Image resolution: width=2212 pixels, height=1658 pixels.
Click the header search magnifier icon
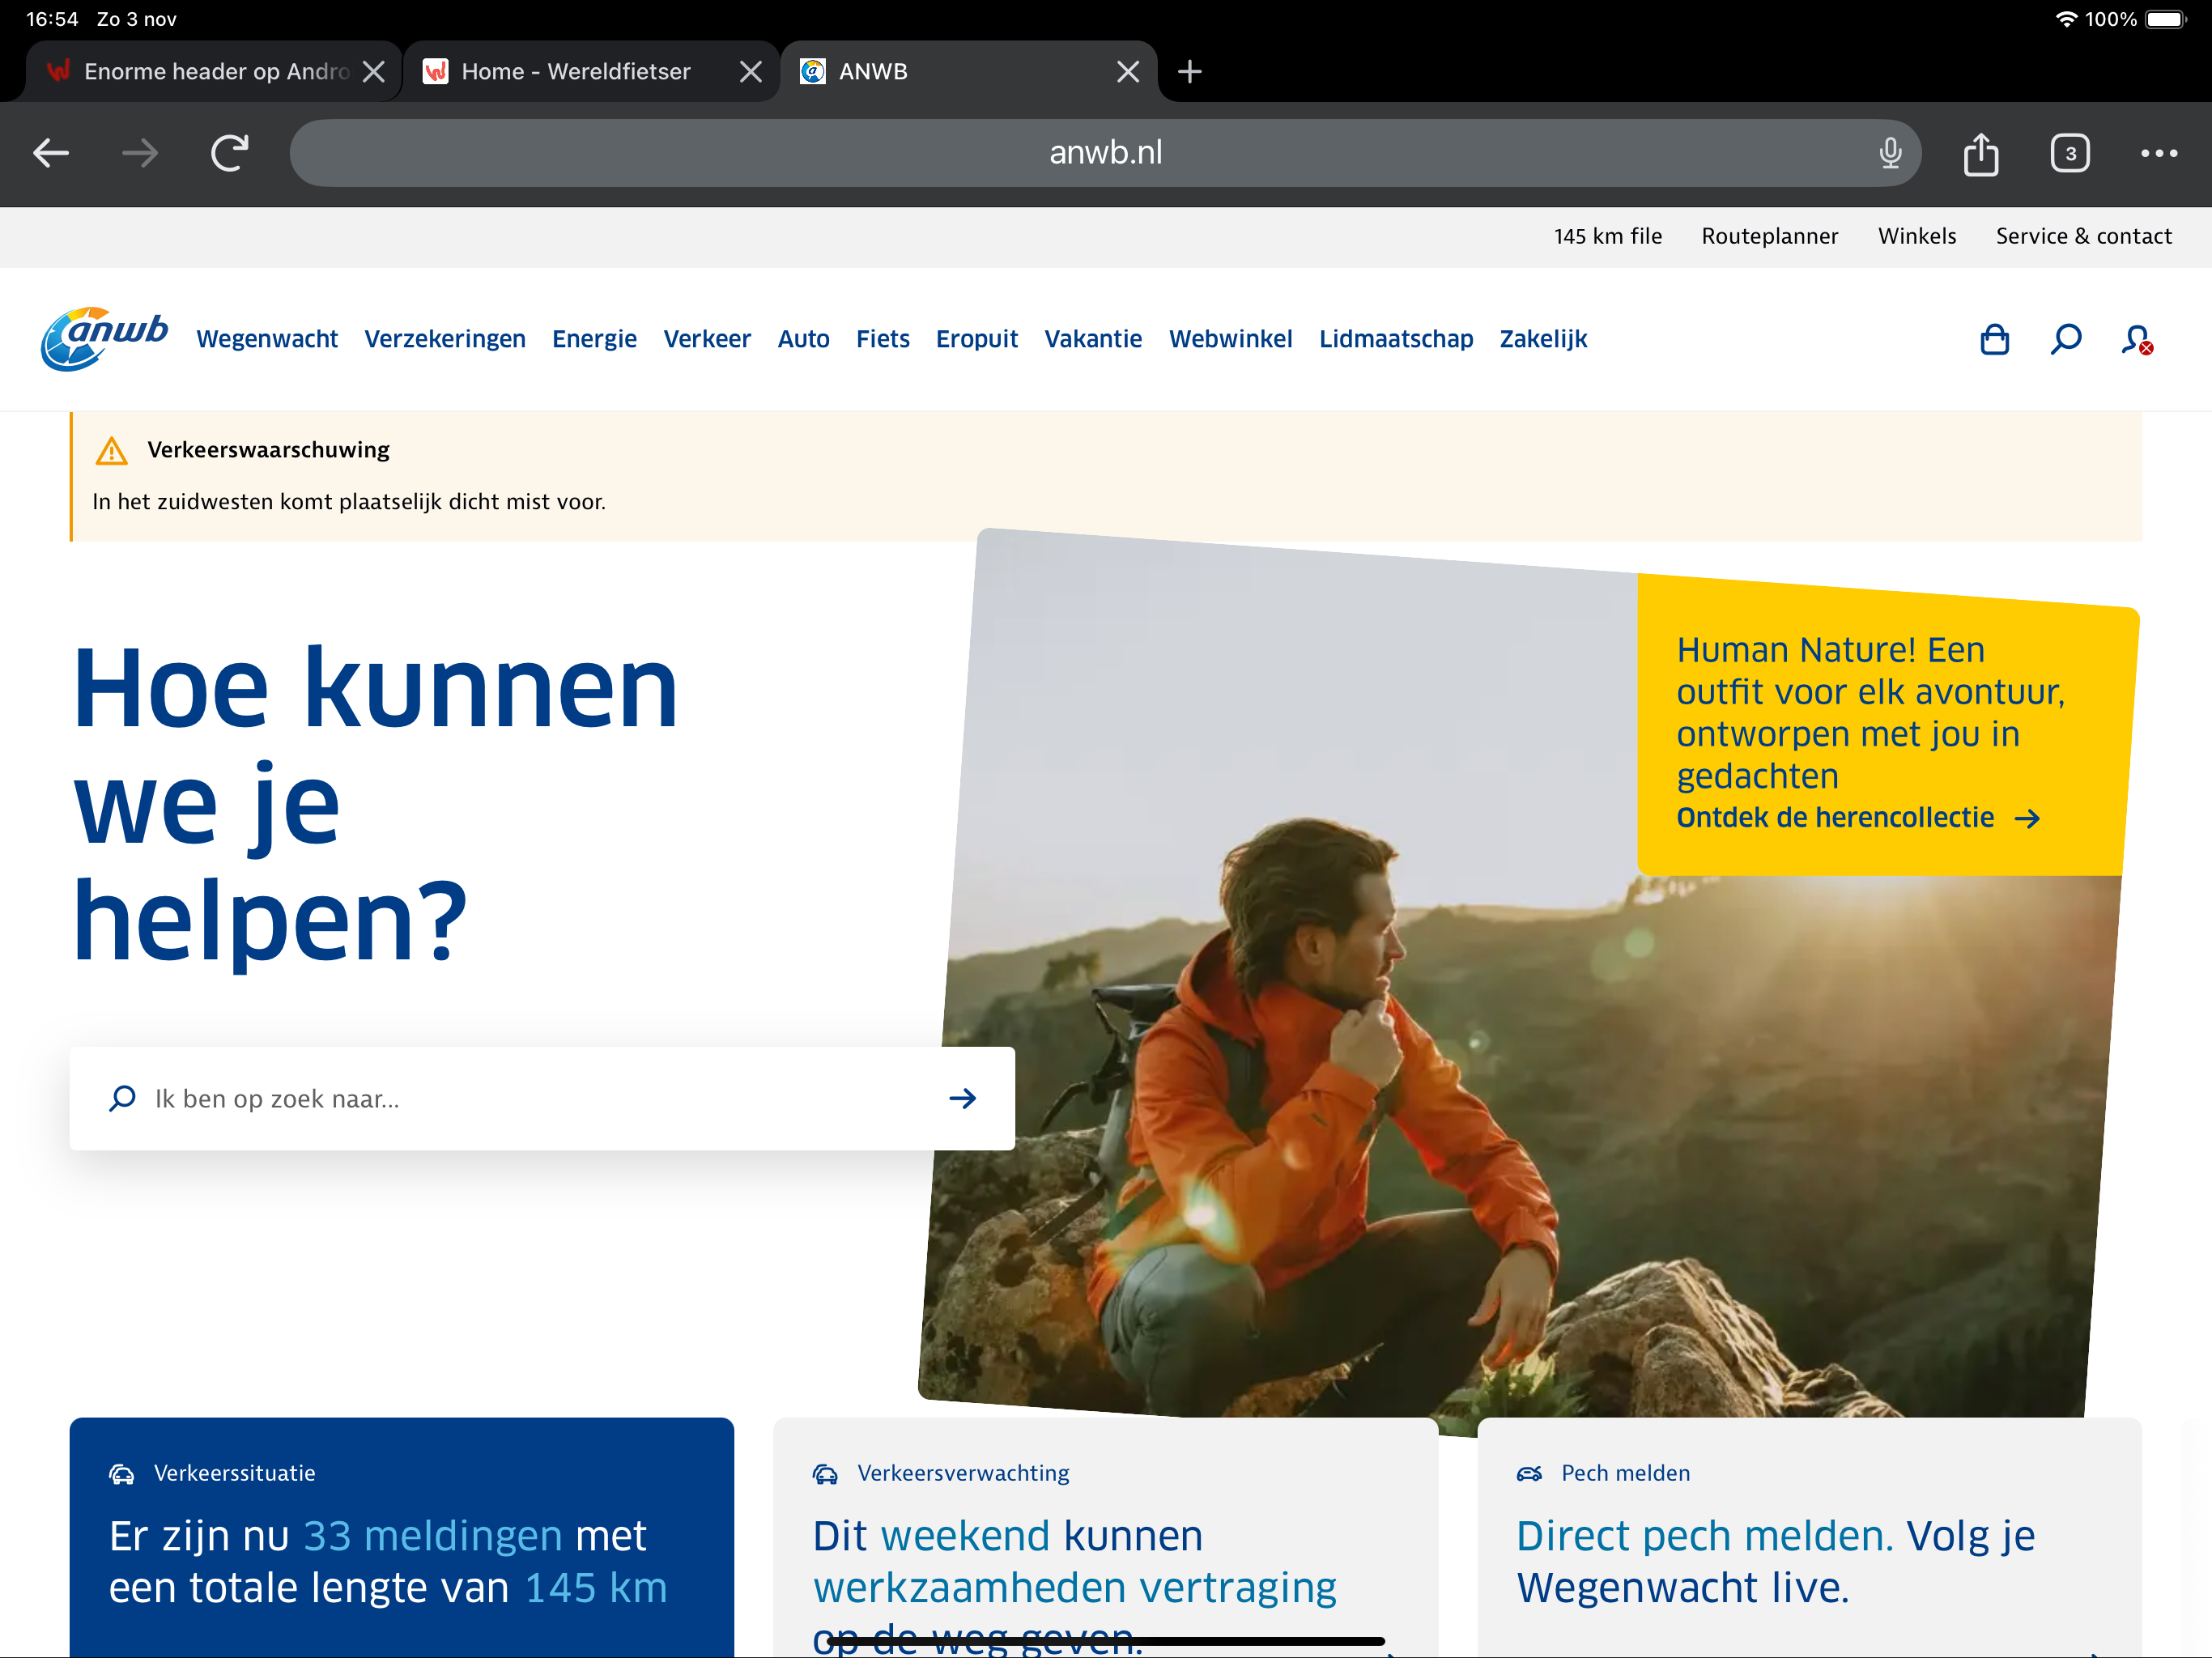(x=2065, y=340)
